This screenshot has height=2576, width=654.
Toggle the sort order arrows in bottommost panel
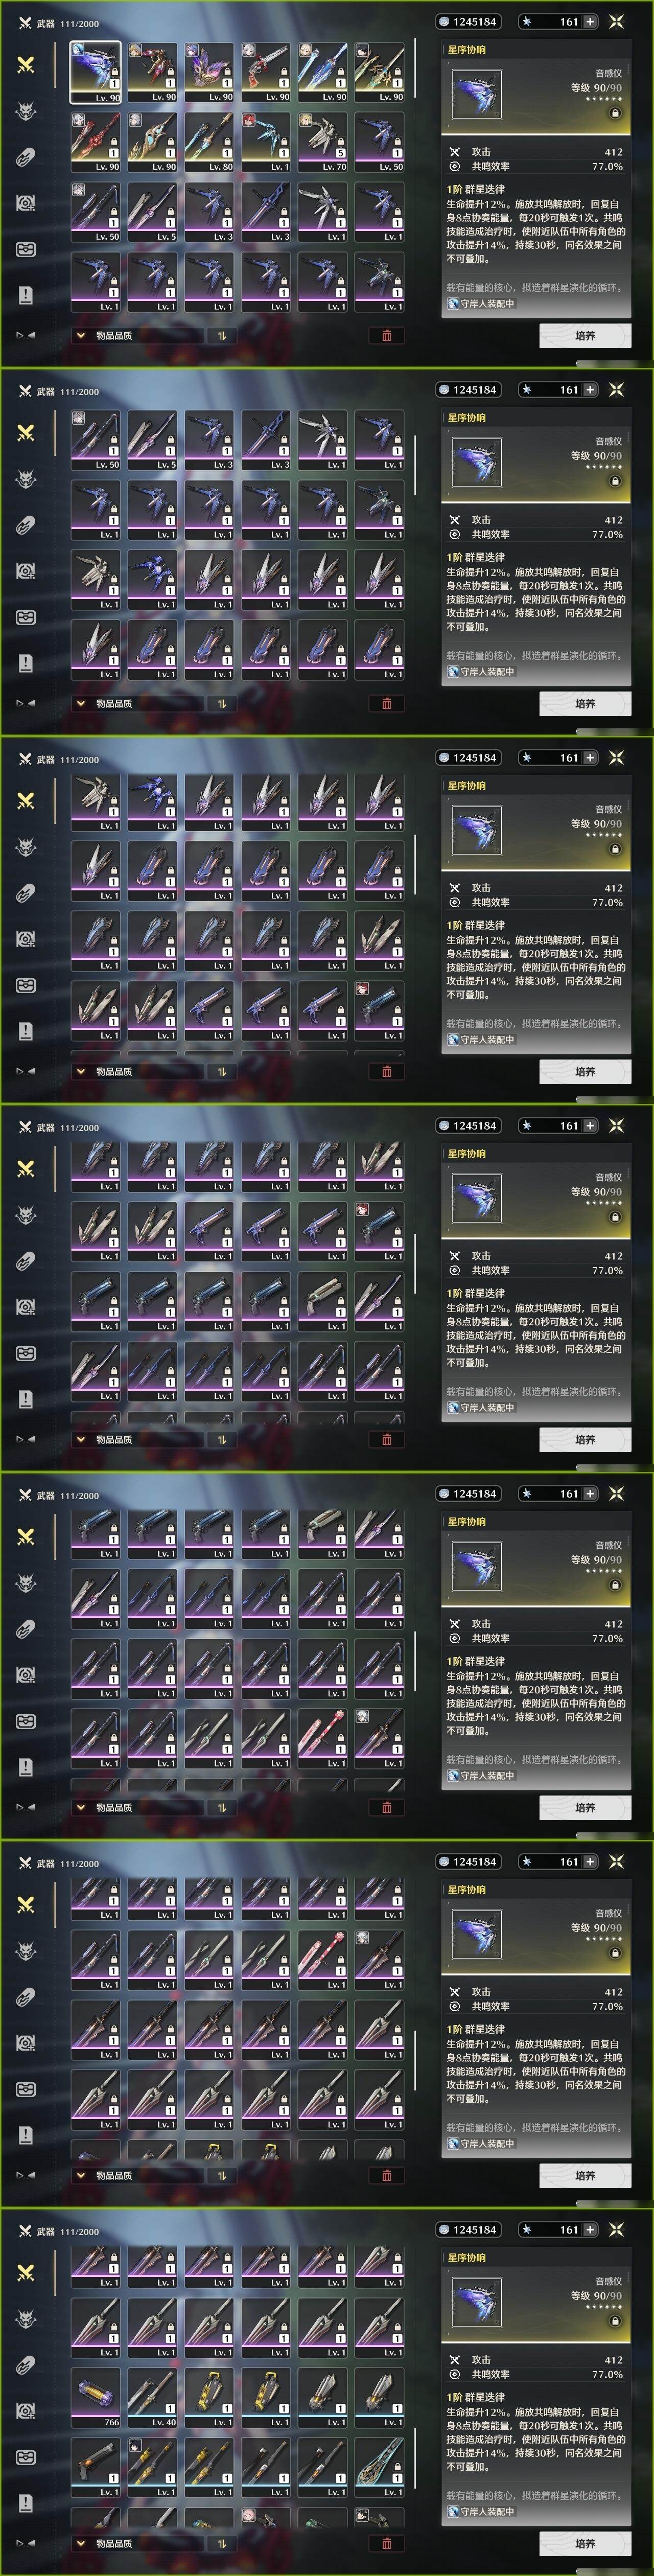tap(222, 2543)
